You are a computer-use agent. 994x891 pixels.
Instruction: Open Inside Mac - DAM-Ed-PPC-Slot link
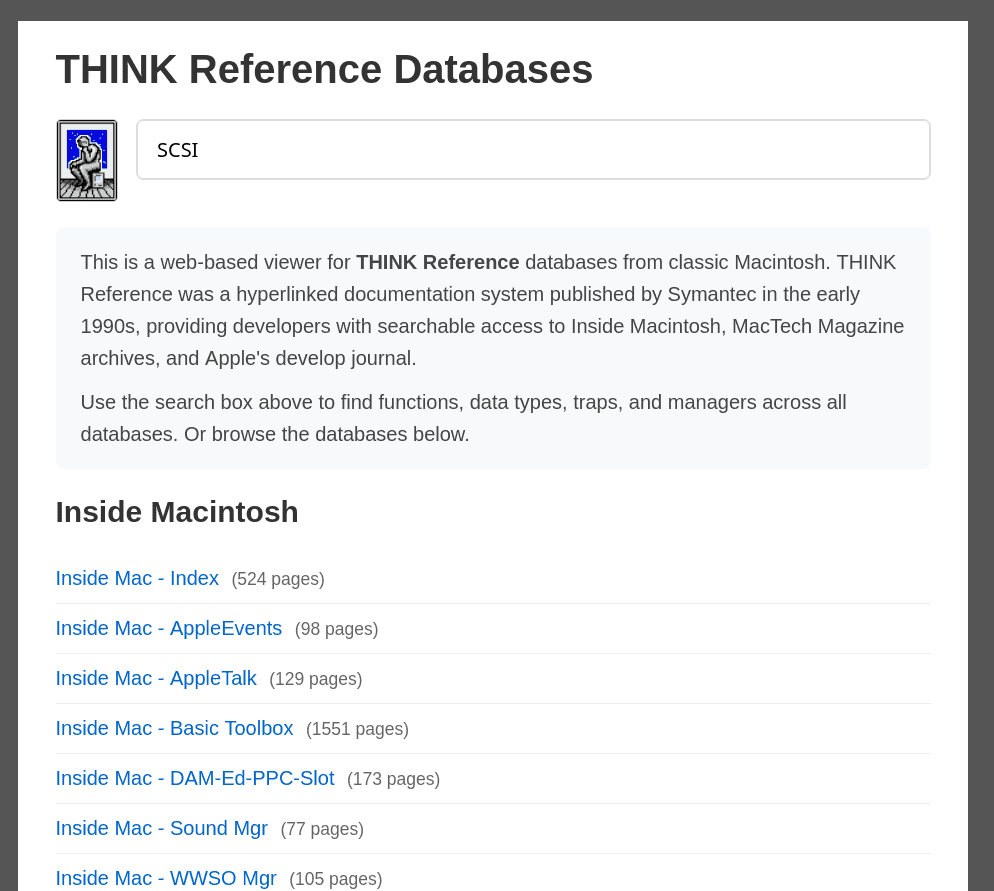(x=195, y=778)
